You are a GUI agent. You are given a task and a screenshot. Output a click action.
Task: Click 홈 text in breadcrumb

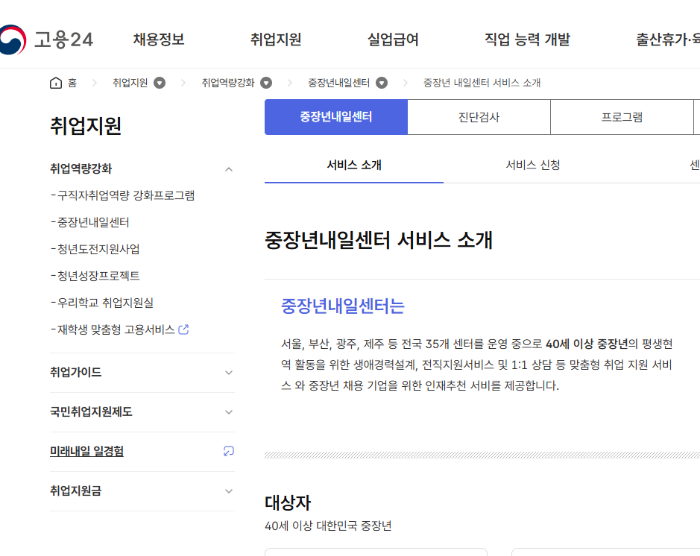pos(72,83)
